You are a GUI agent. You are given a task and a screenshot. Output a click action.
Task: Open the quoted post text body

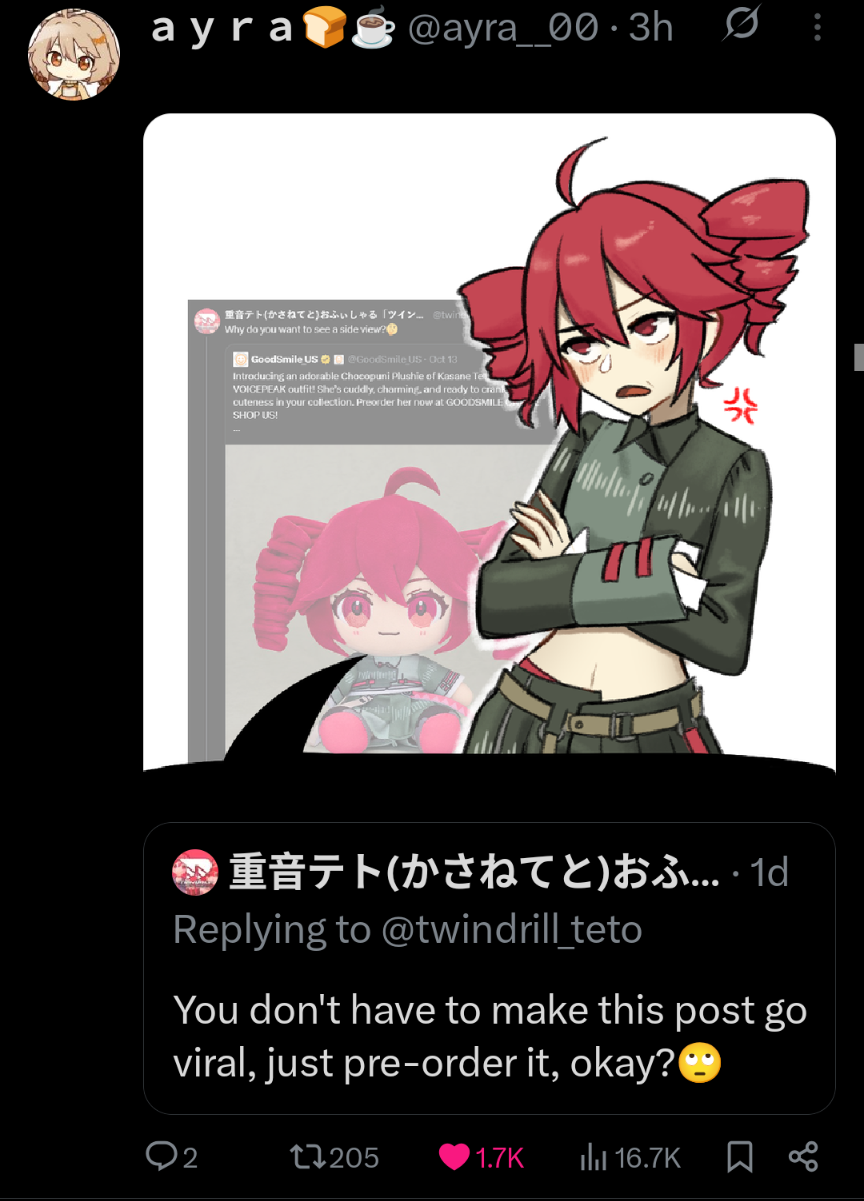490,1037
